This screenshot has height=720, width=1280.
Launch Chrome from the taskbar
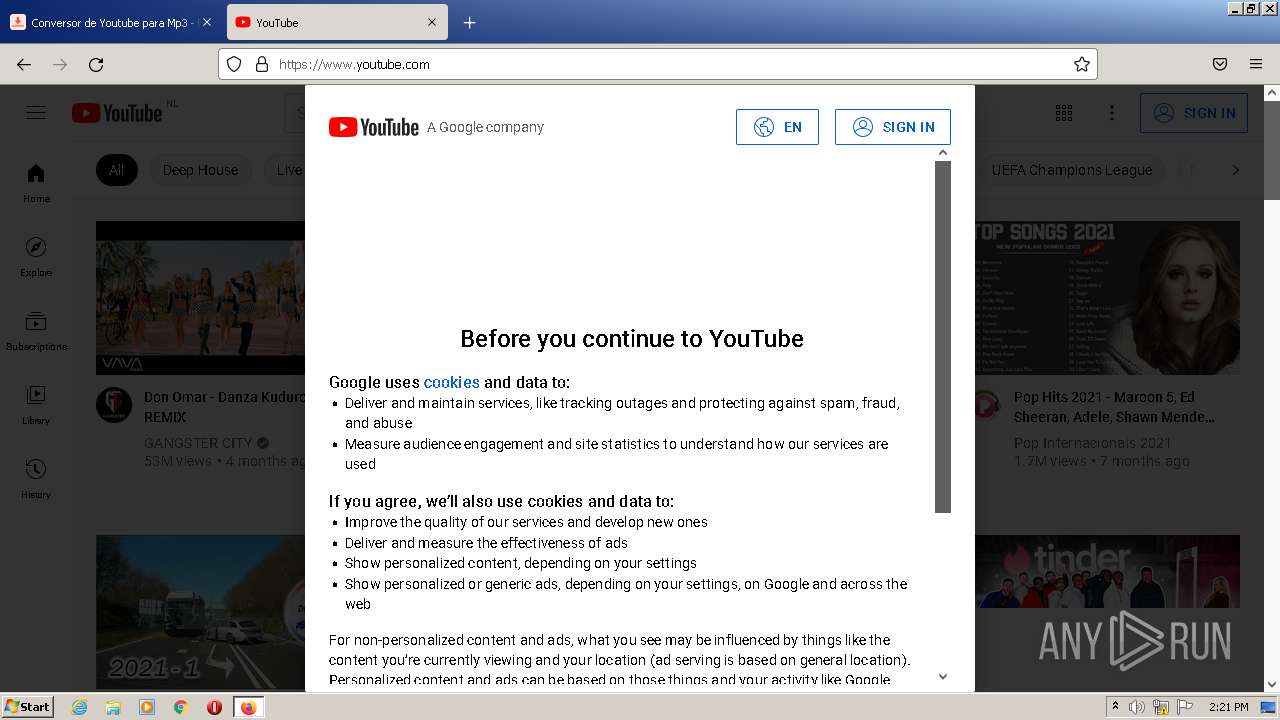(x=181, y=707)
